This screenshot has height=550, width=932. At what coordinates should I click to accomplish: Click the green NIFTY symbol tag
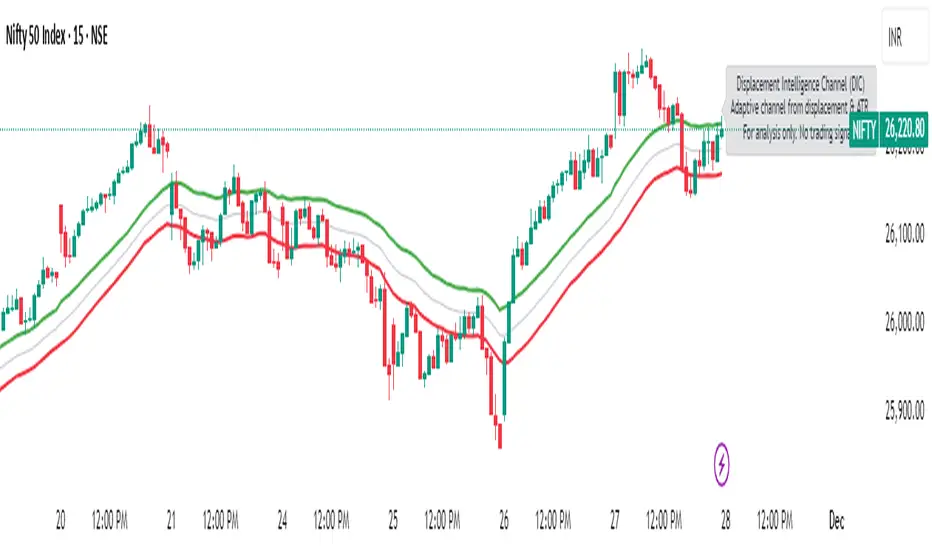(863, 129)
